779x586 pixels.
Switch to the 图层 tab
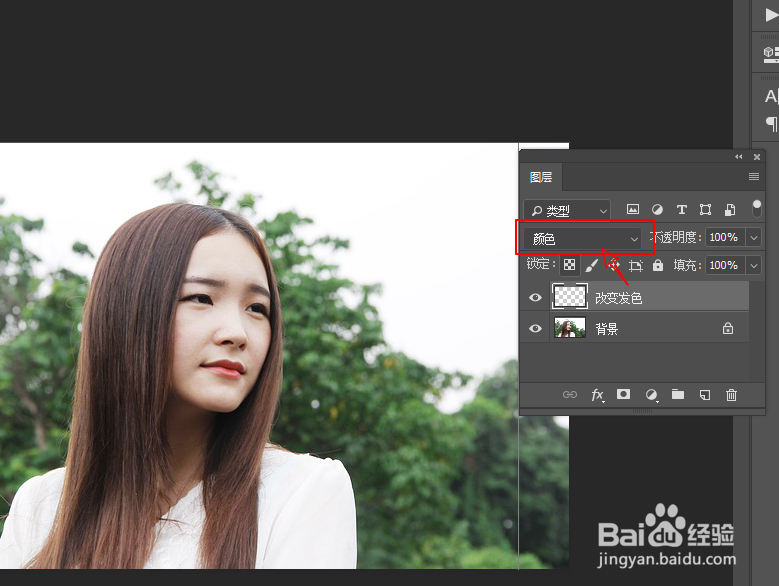coord(541,177)
